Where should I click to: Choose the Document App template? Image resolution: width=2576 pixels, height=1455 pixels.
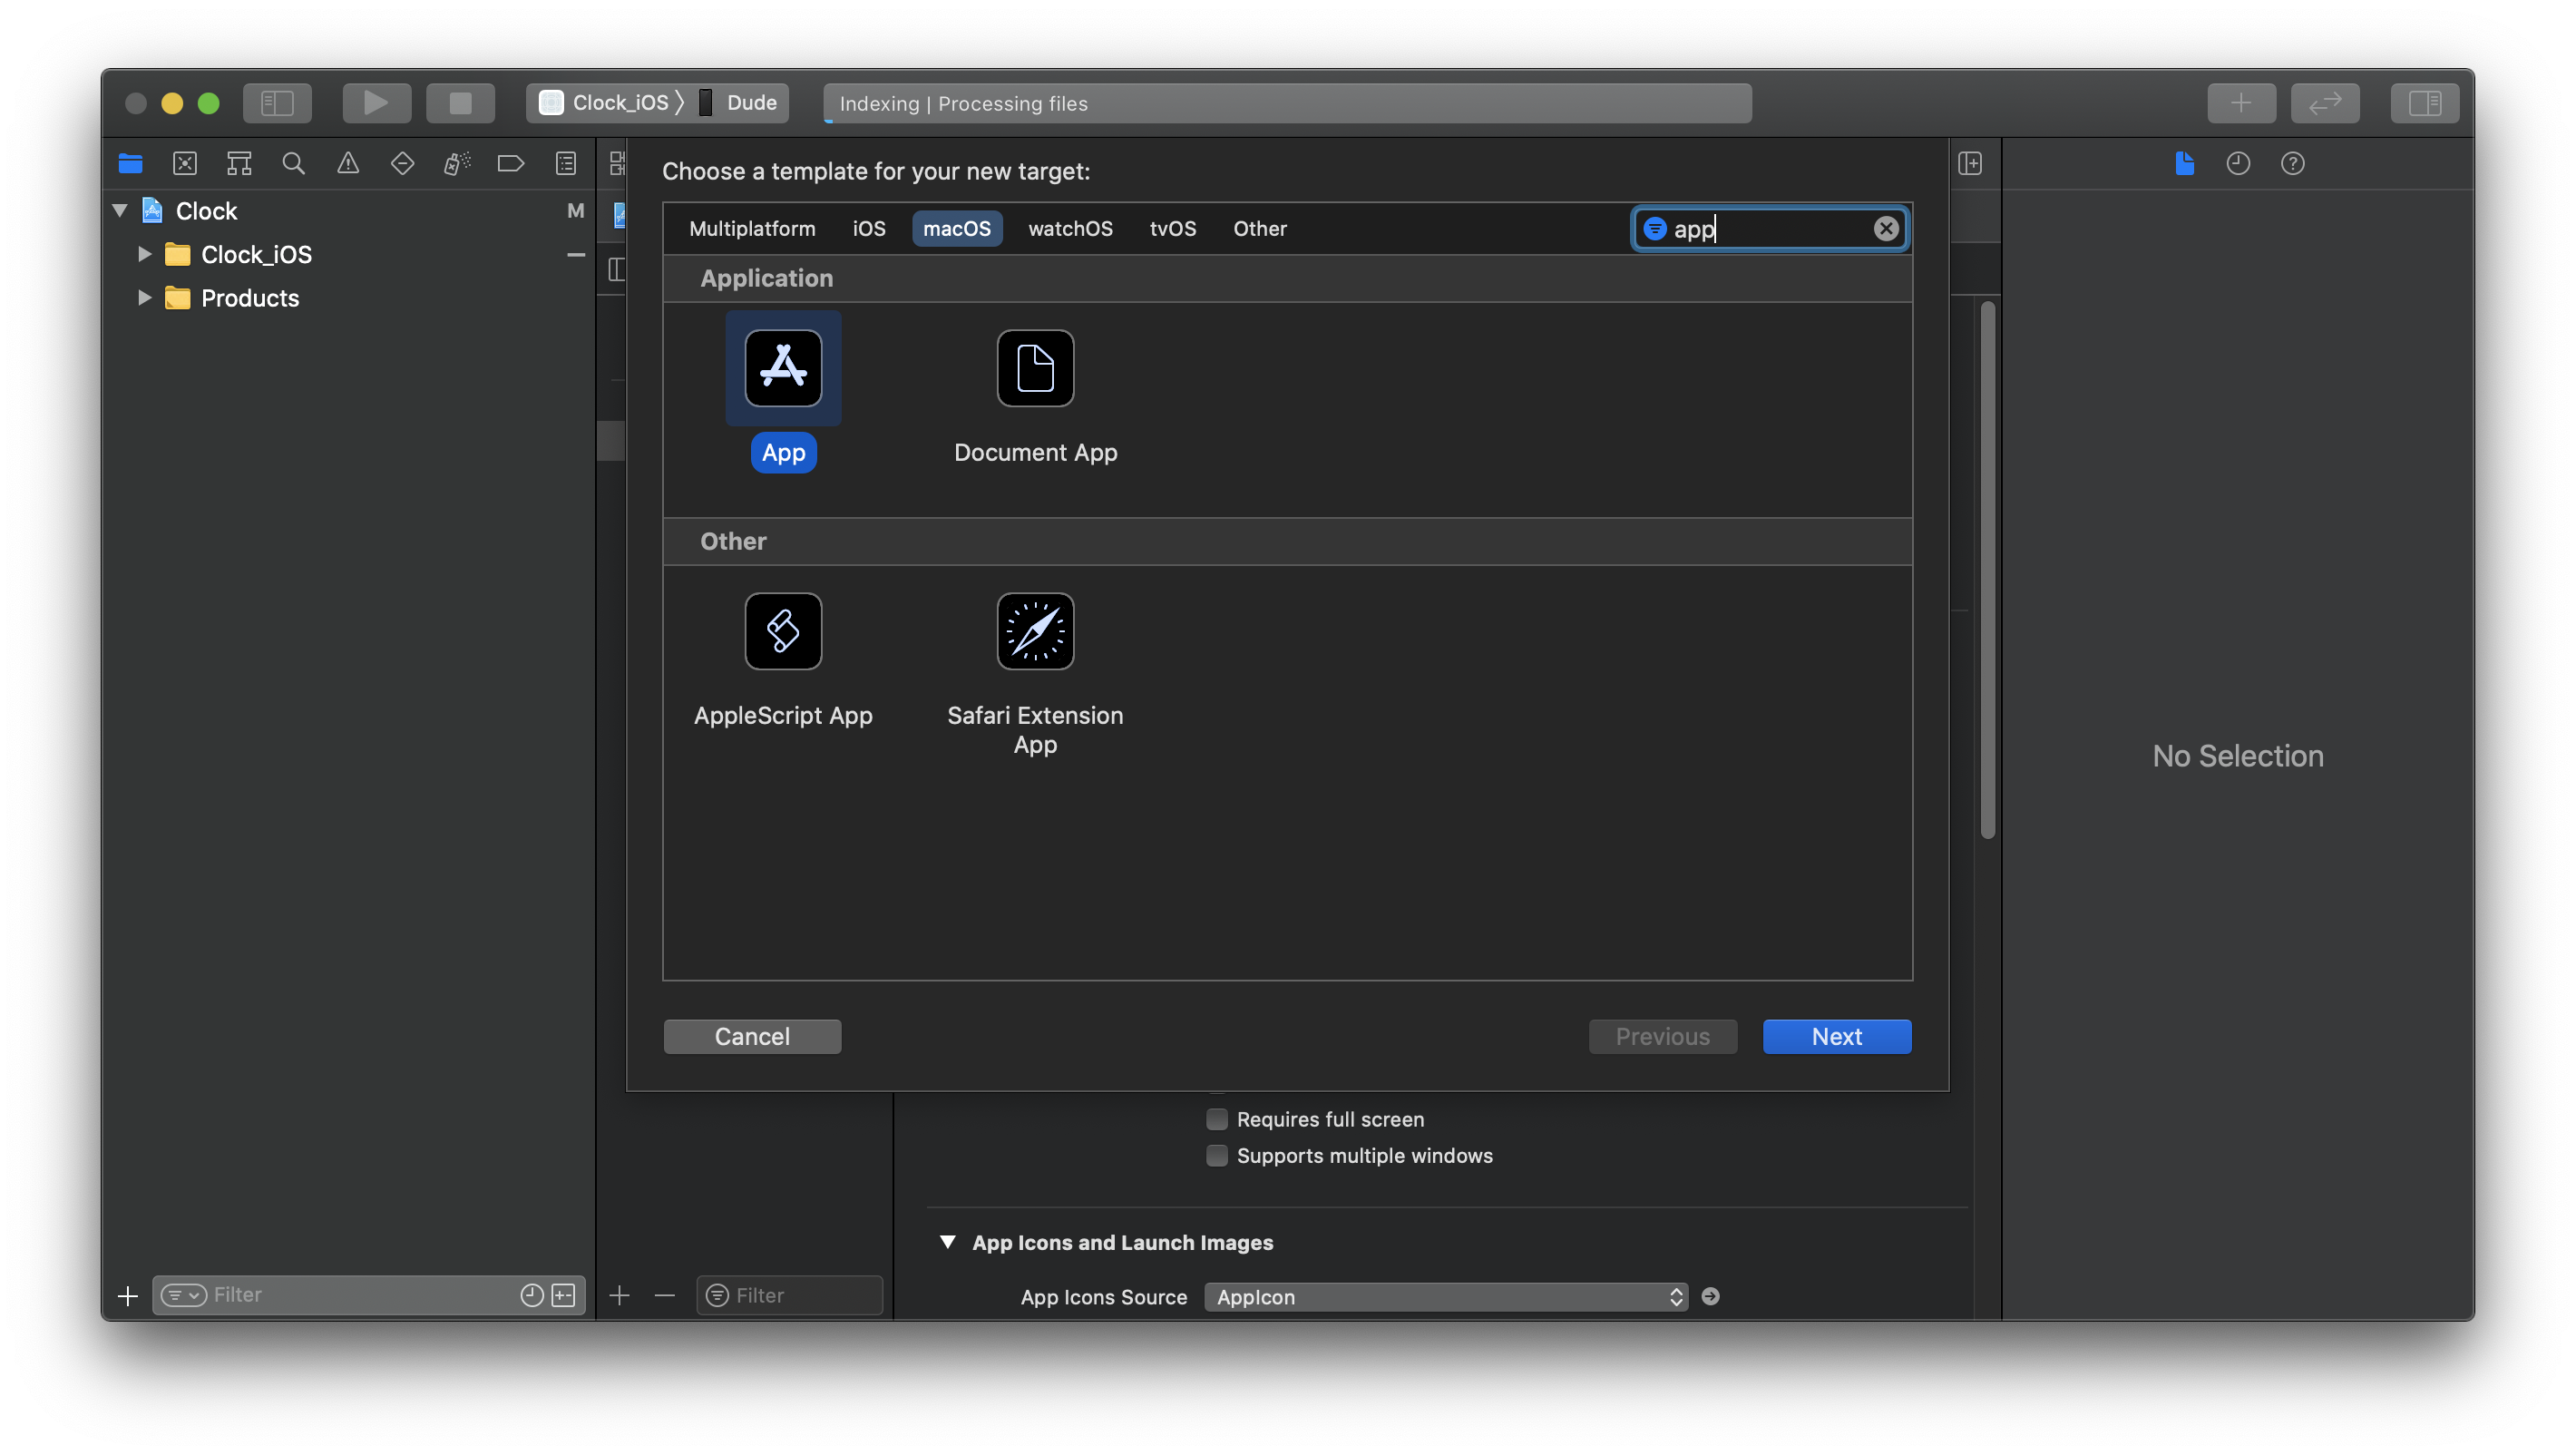click(1035, 369)
